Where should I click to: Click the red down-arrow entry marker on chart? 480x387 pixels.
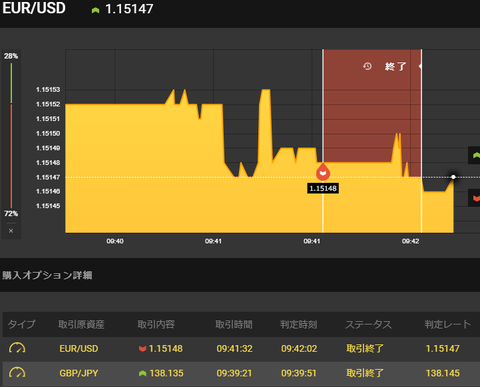tap(323, 172)
